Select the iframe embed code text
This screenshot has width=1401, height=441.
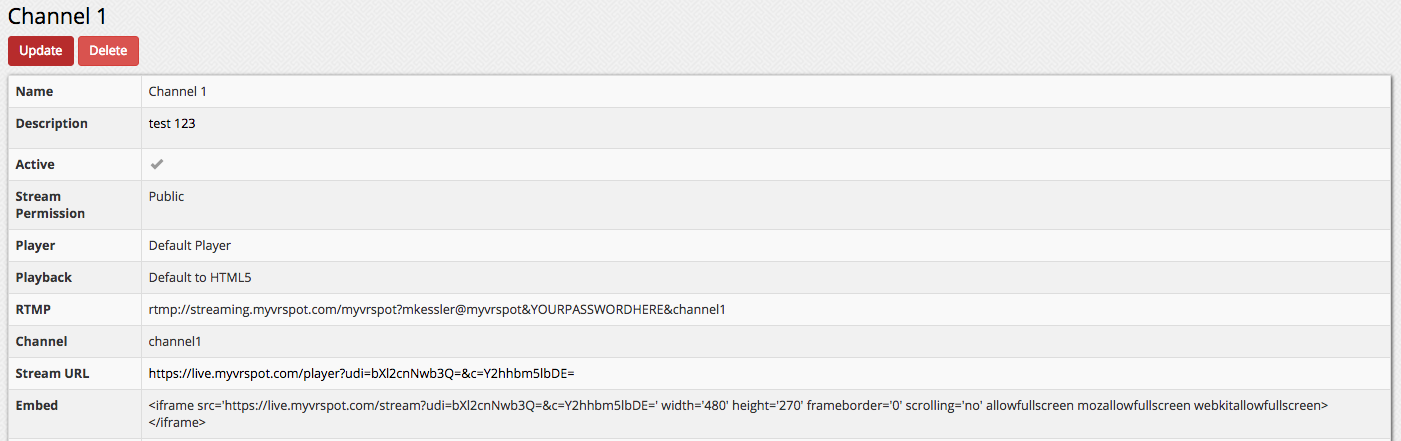pyautogui.click(x=738, y=413)
